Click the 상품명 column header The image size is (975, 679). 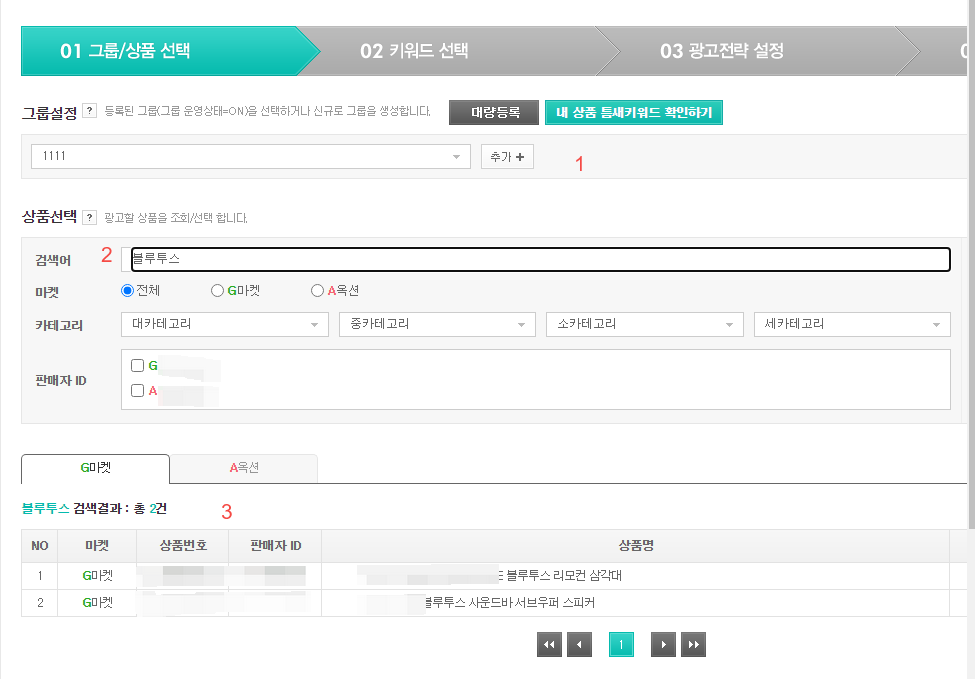pos(635,546)
